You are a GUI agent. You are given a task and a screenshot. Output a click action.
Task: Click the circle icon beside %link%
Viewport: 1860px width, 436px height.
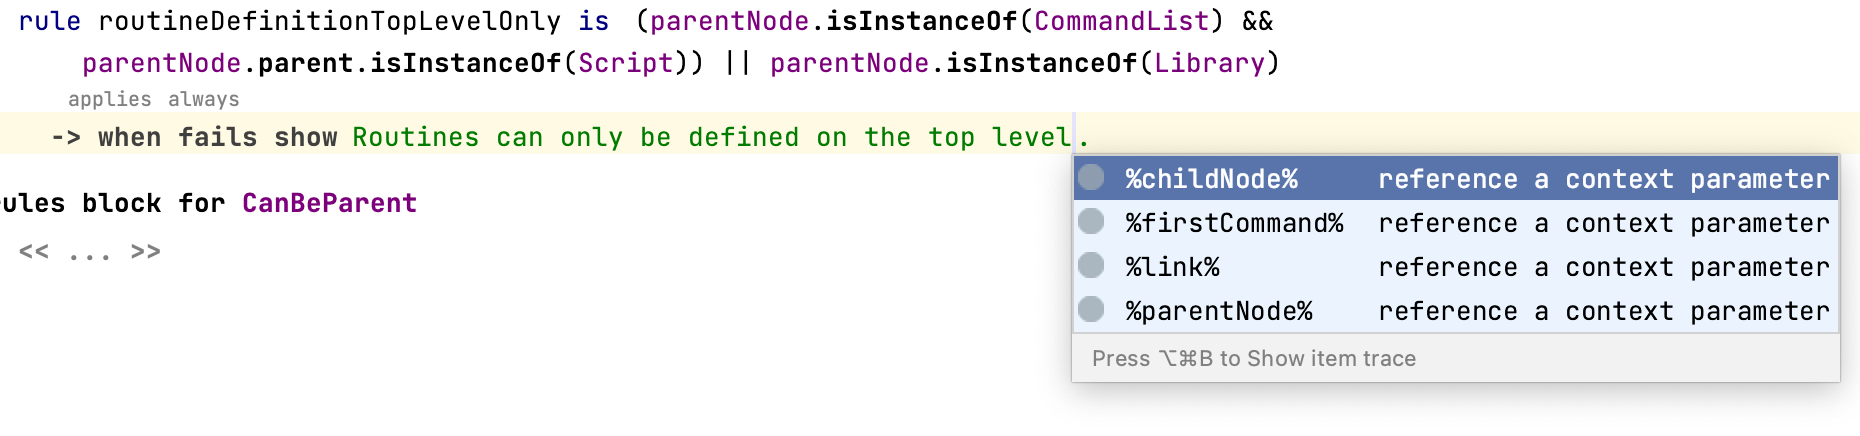1091,266
